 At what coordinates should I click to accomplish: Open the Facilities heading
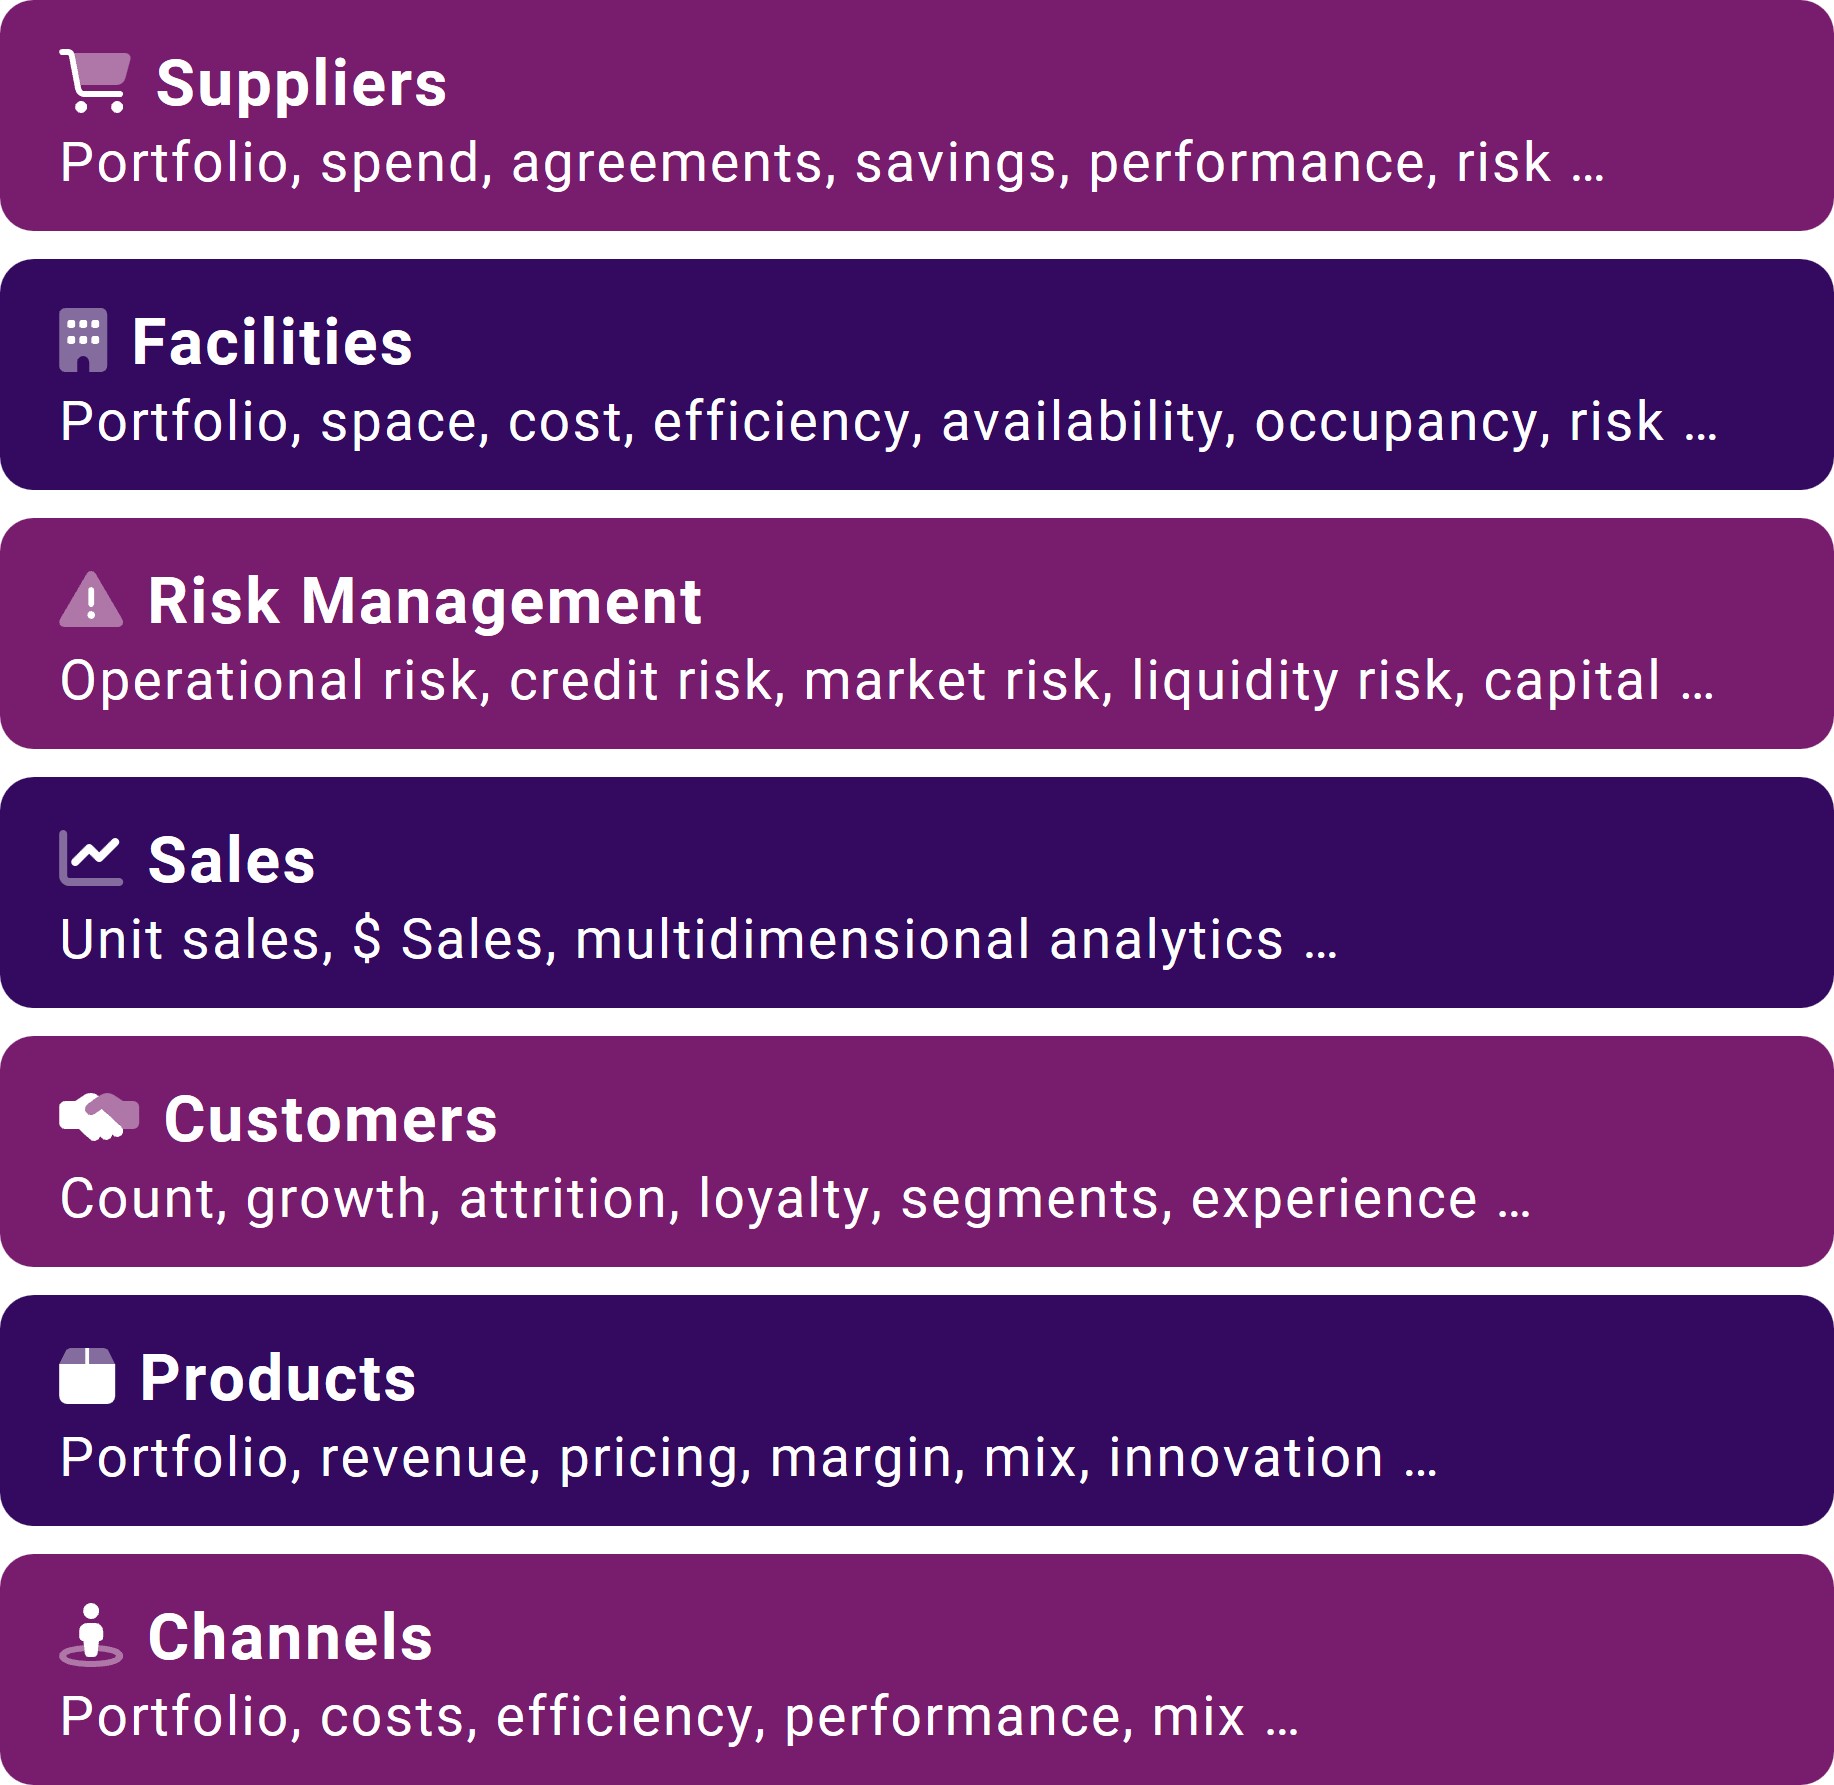[272, 342]
